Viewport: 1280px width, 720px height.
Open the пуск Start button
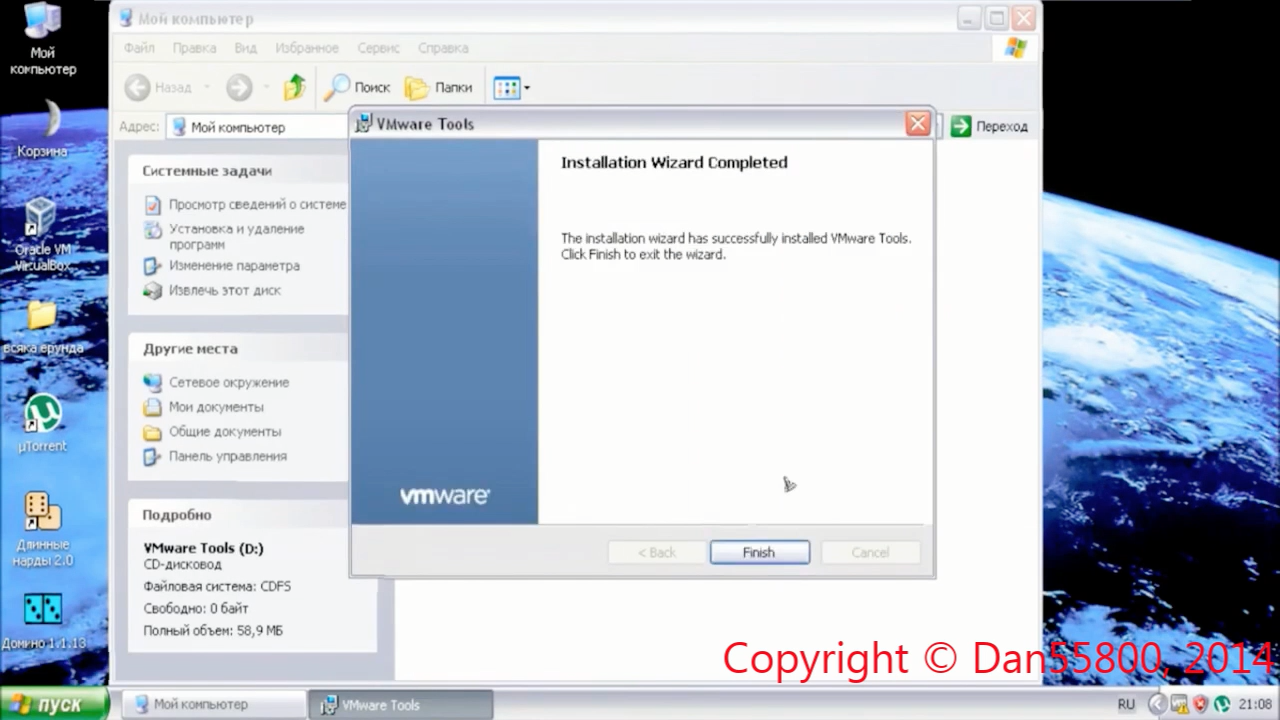[x=54, y=704]
